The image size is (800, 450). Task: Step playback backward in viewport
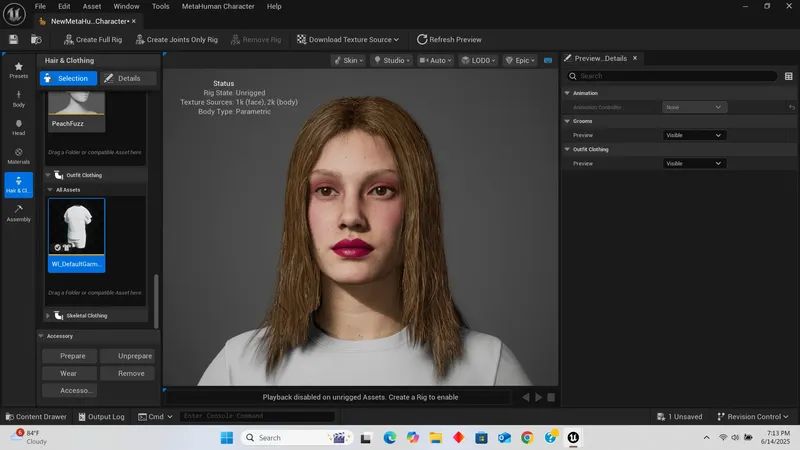[x=526, y=397]
